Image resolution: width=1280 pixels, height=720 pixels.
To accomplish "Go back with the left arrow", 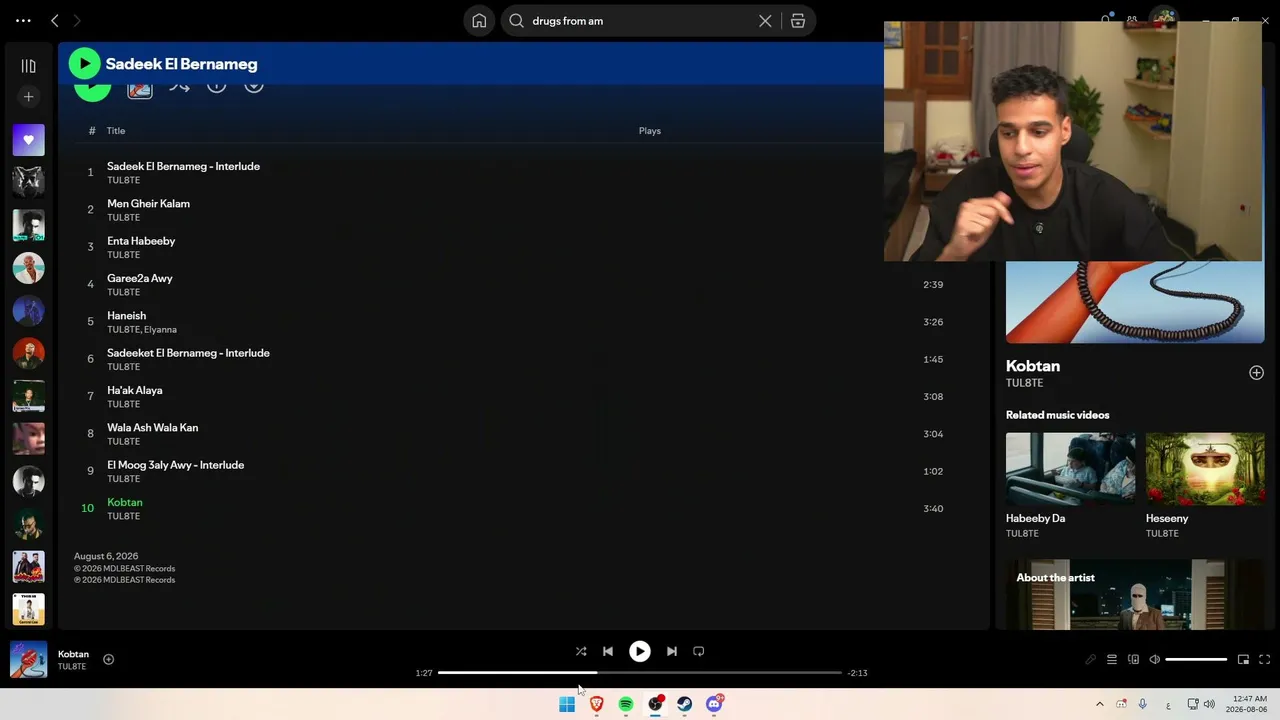I will [55, 20].
